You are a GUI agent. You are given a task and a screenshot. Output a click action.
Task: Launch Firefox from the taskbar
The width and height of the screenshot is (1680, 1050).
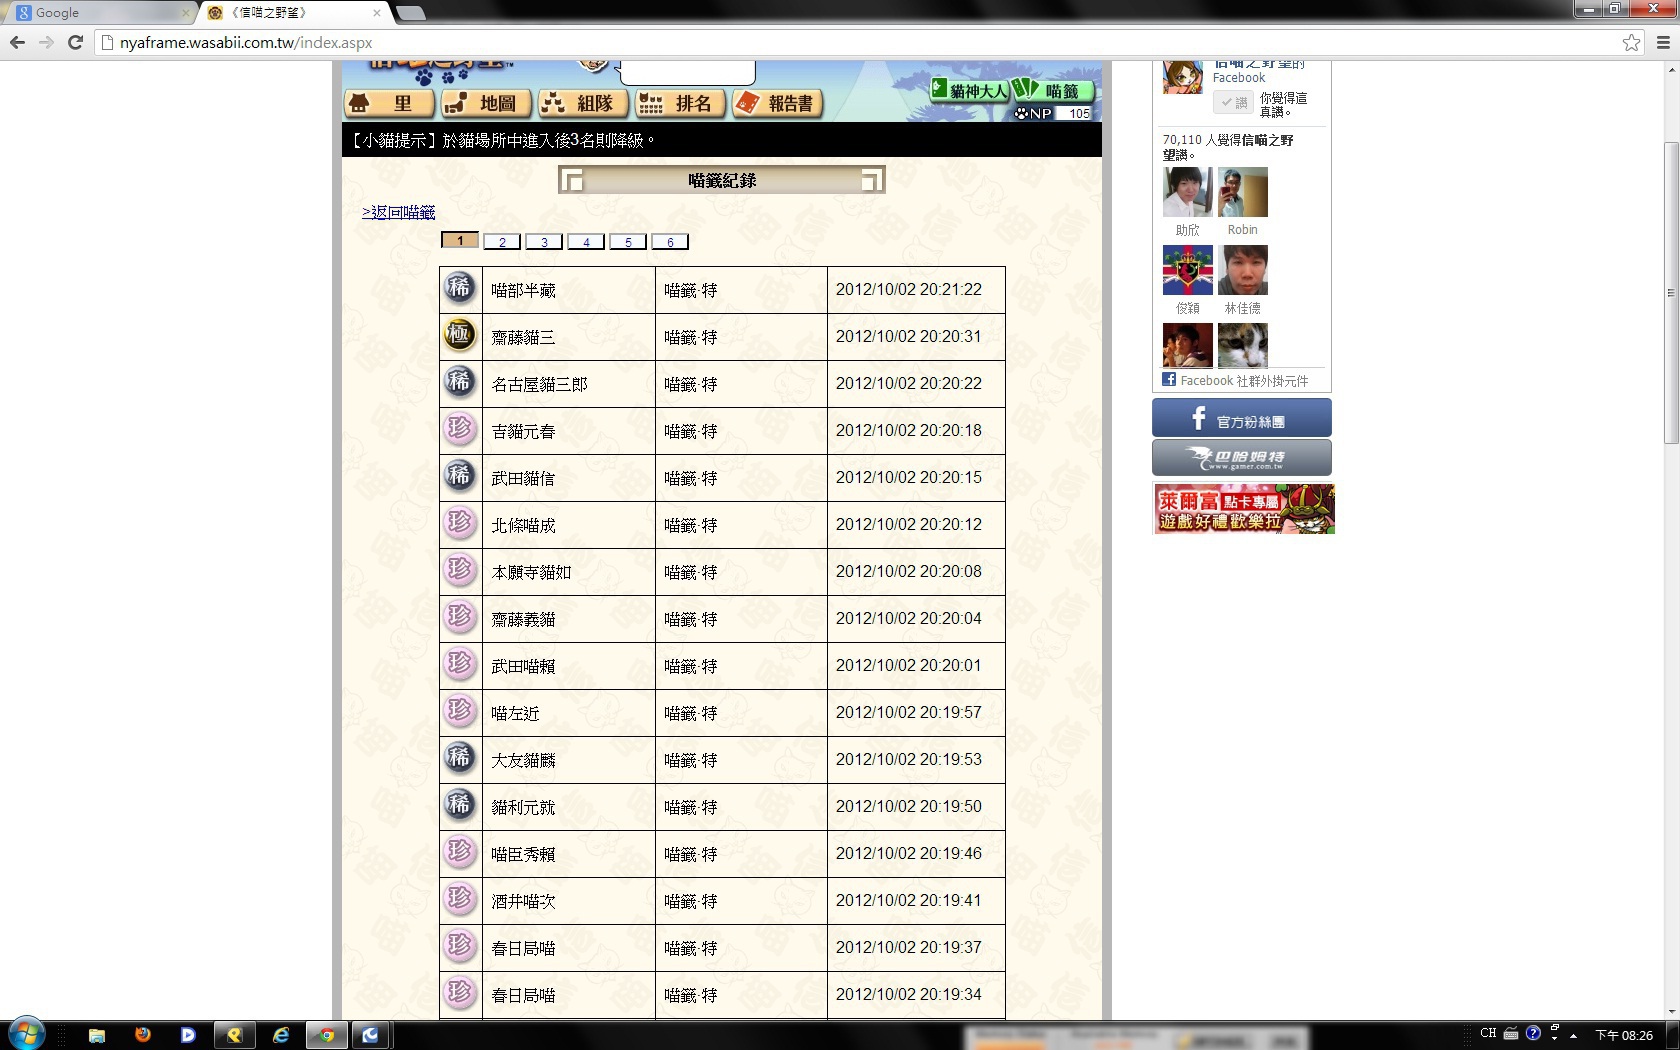pos(143,1035)
